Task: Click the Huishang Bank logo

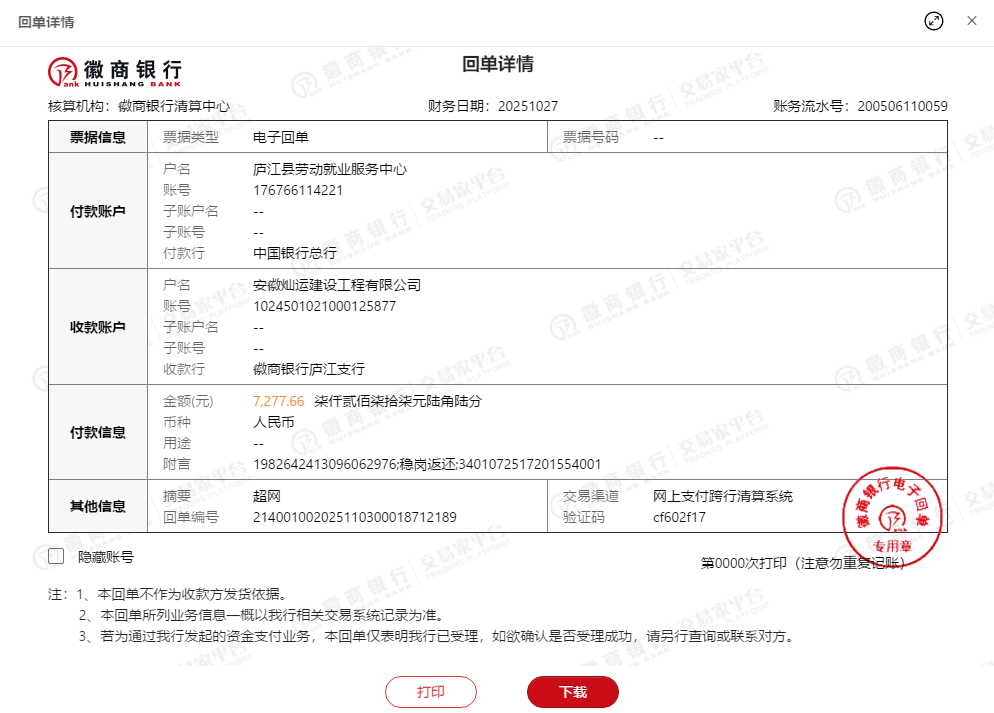Action: 115,71
